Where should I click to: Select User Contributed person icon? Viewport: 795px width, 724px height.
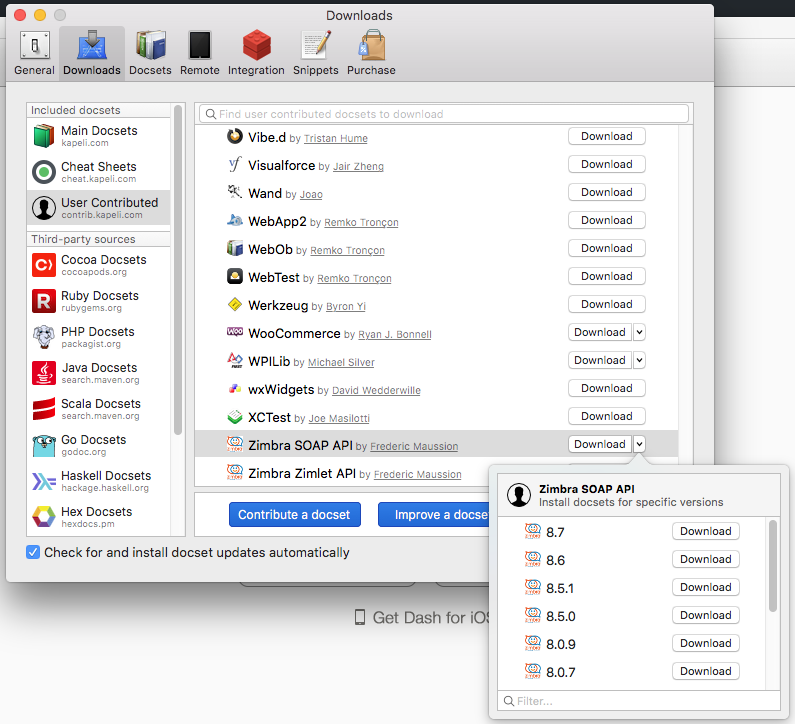coord(44,208)
